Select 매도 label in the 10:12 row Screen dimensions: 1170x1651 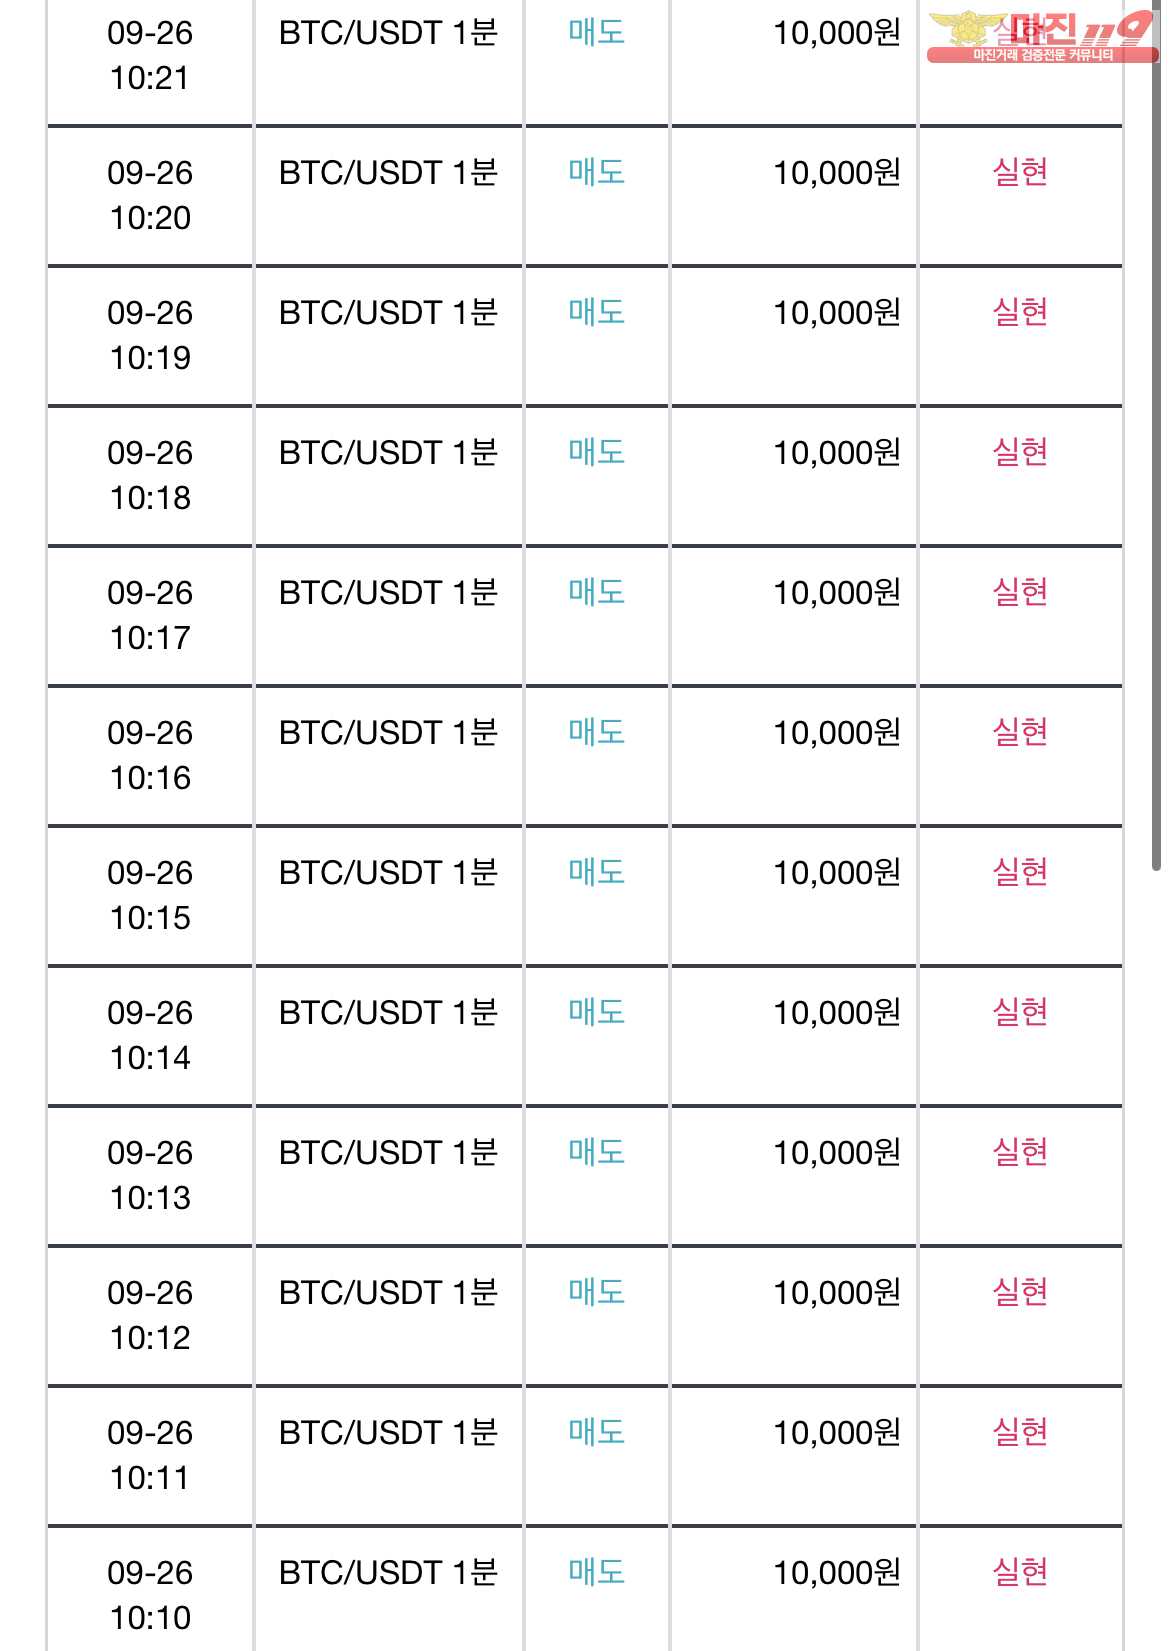596,1293
